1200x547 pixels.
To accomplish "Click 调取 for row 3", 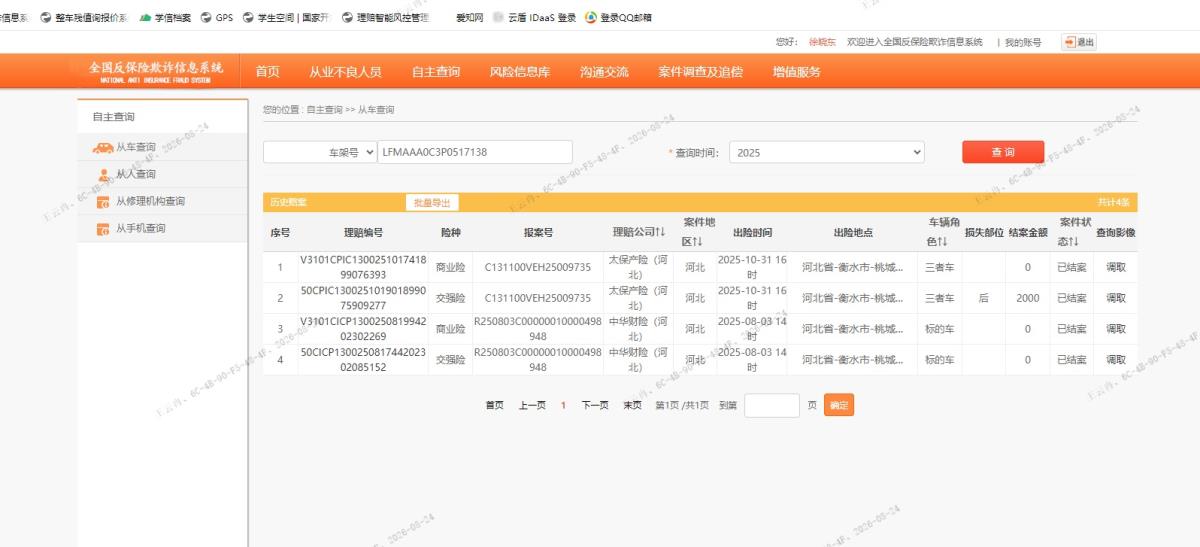I will [x=1115, y=328].
